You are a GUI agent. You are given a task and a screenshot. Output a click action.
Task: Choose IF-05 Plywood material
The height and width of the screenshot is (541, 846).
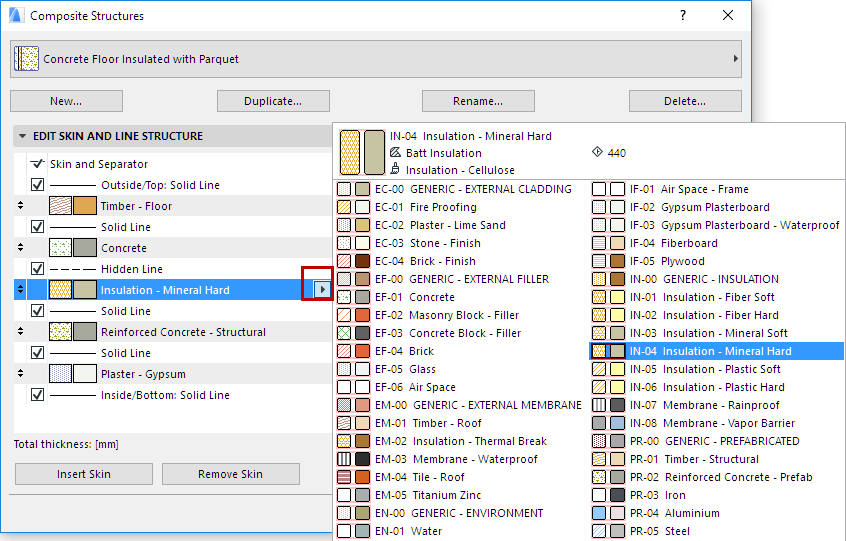[717, 261]
